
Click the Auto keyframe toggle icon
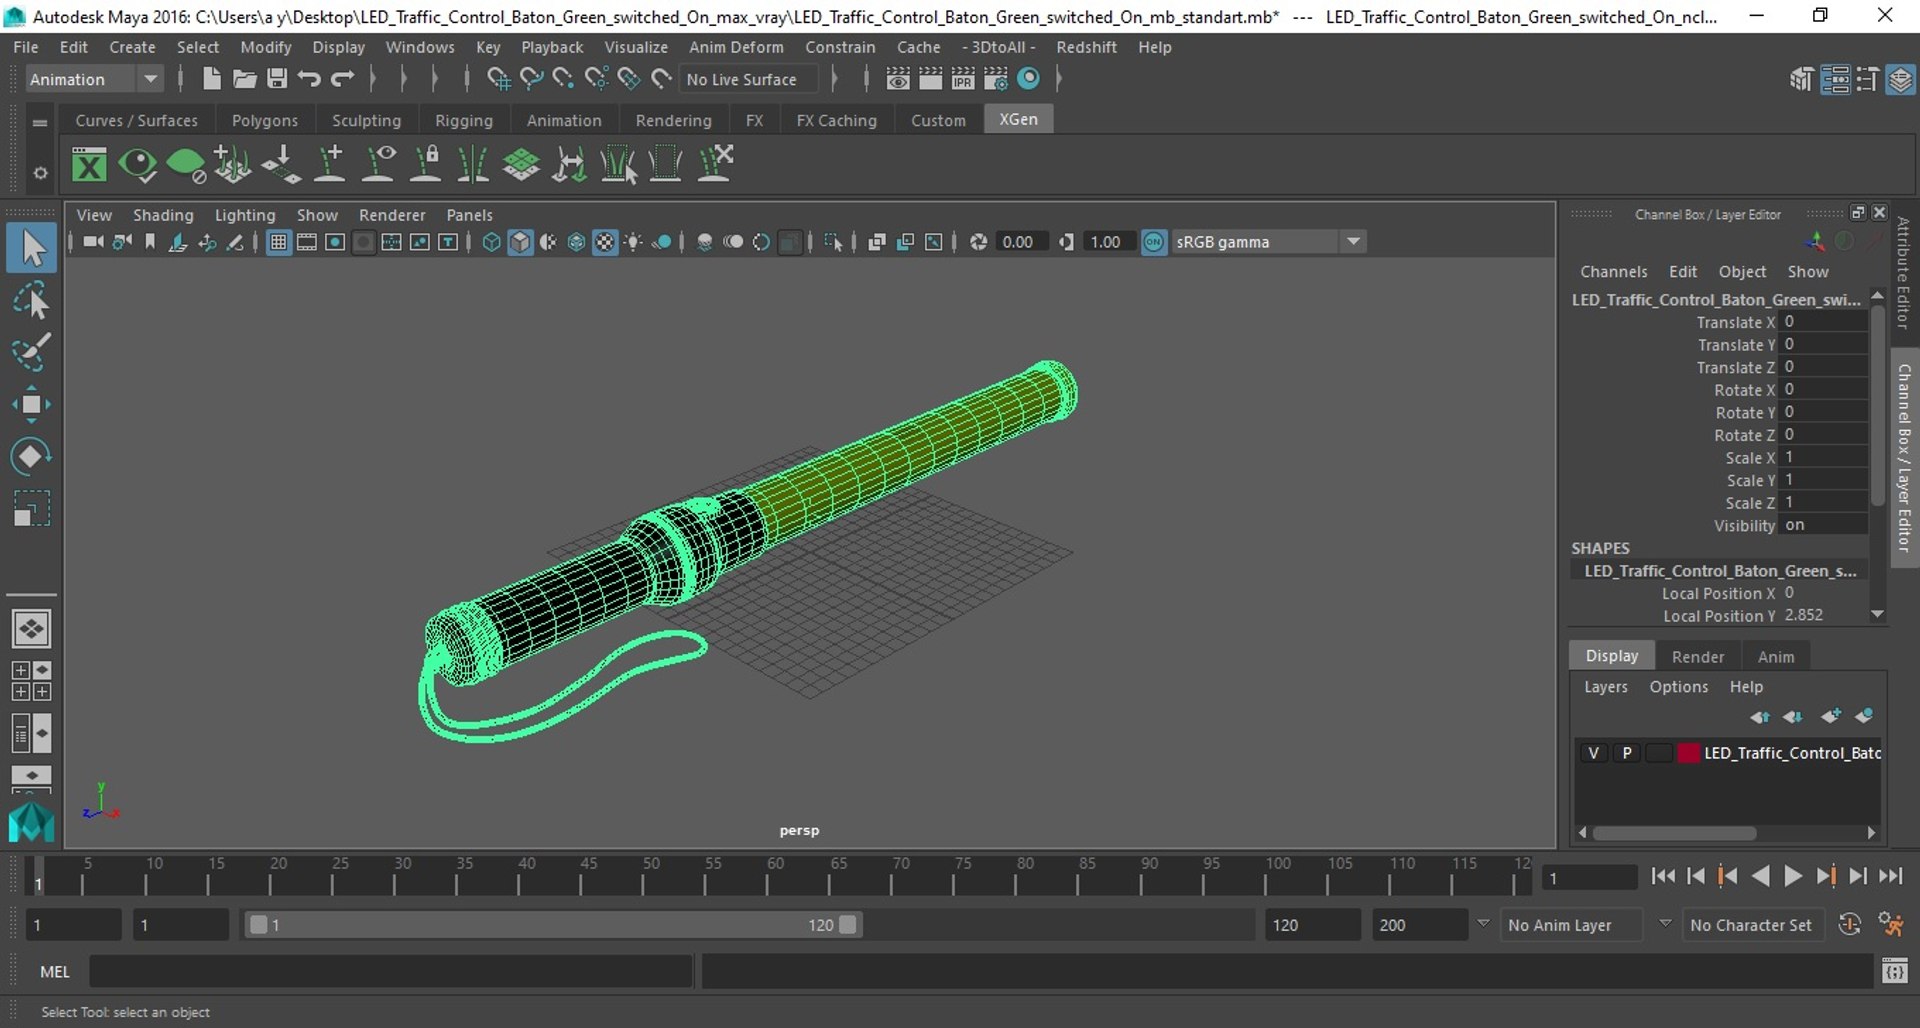click(1850, 925)
